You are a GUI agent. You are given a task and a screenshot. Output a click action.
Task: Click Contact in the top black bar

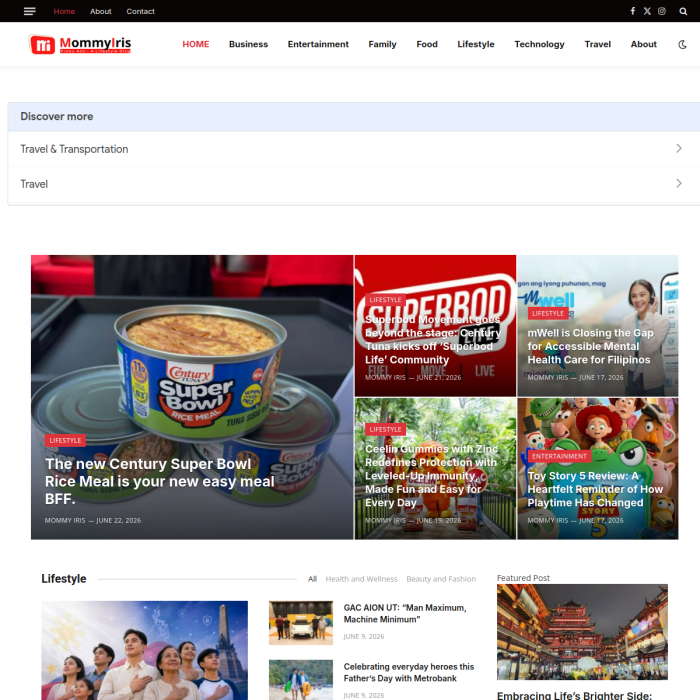click(x=140, y=11)
